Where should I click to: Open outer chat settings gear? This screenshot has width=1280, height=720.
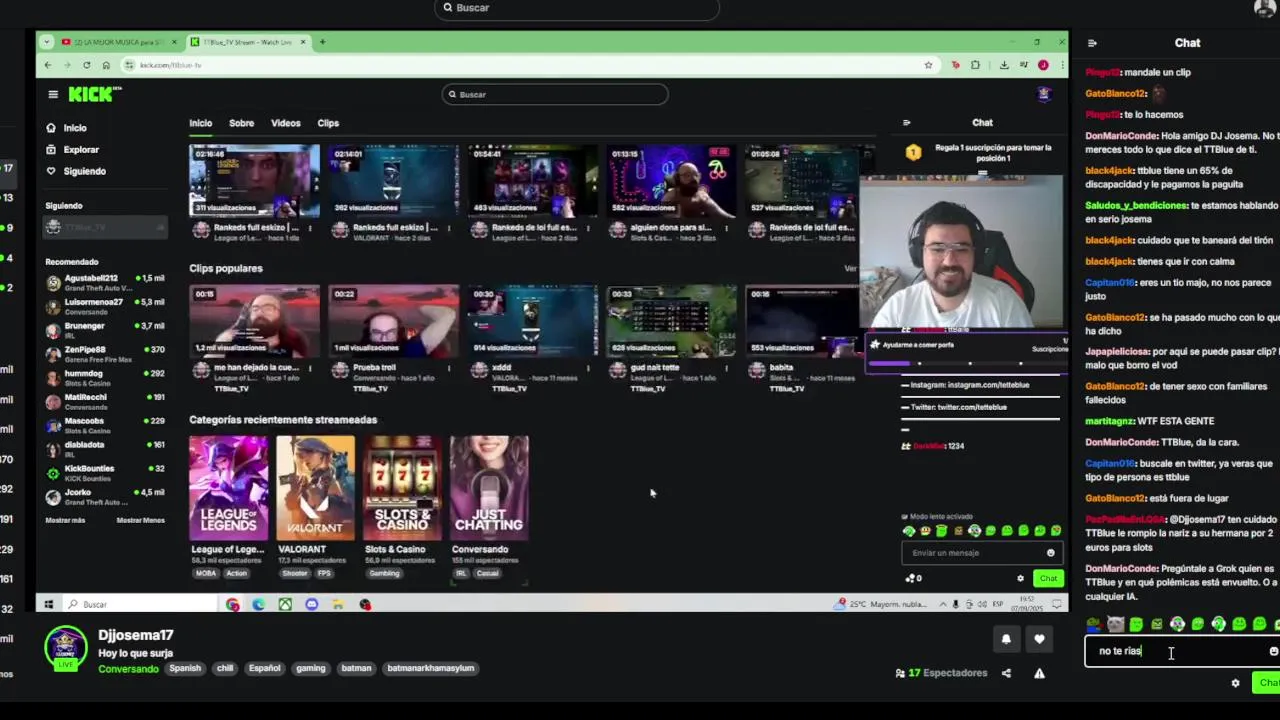(1235, 683)
